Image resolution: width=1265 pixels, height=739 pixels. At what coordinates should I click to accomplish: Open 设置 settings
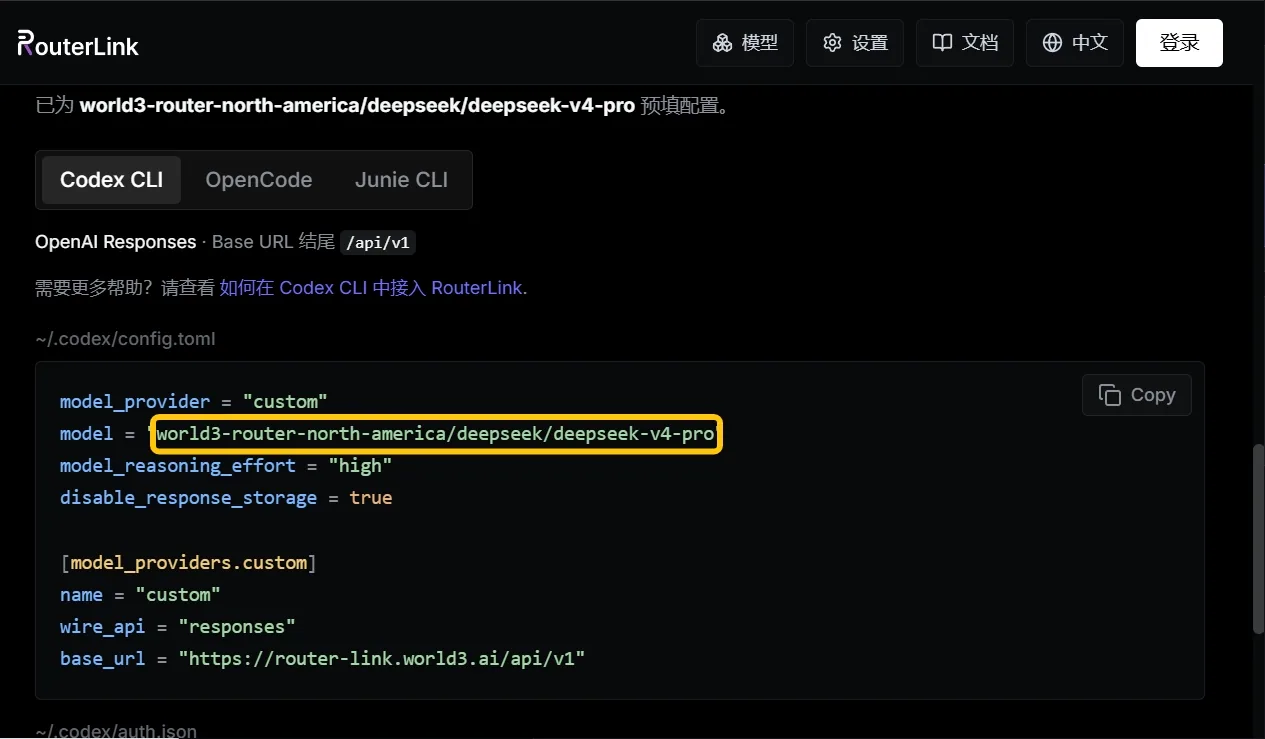[x=855, y=43]
